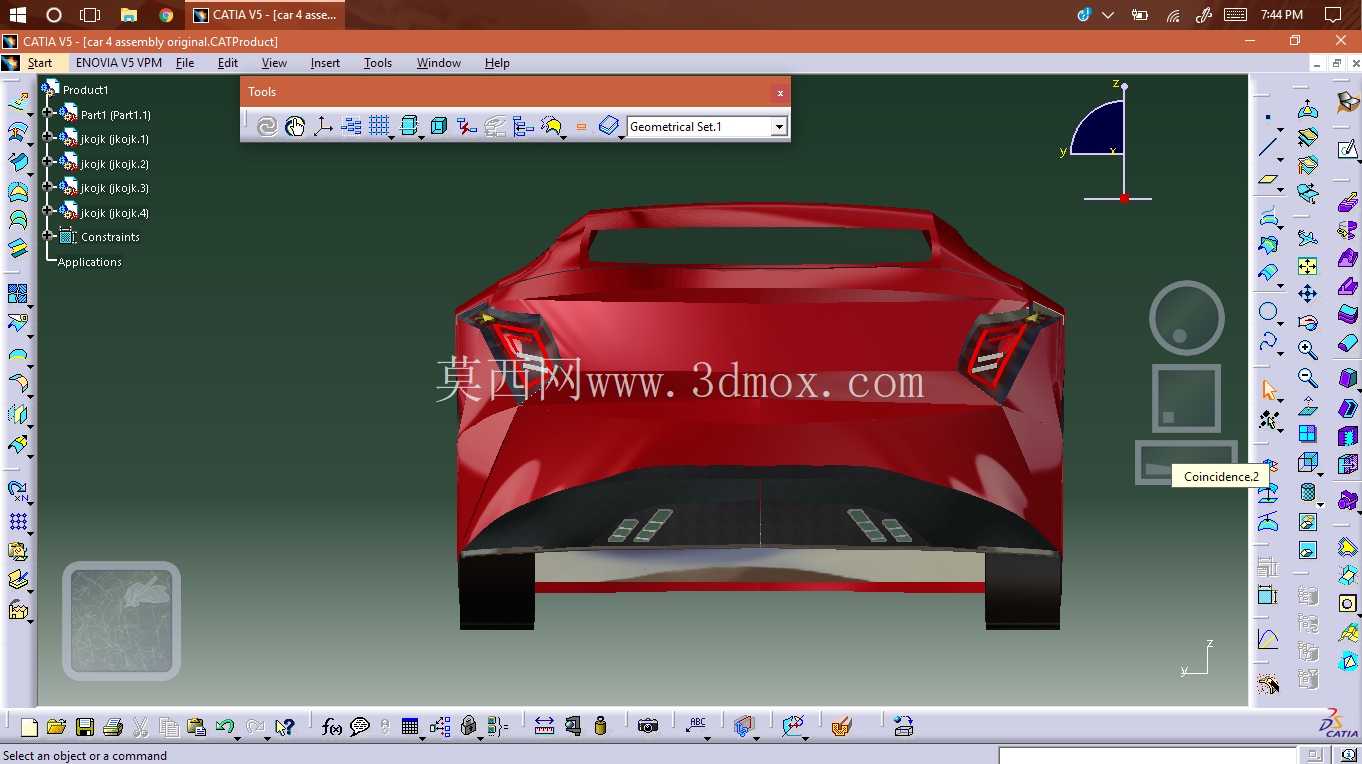Open the Help menu
The height and width of the screenshot is (764, 1362).
pos(497,63)
